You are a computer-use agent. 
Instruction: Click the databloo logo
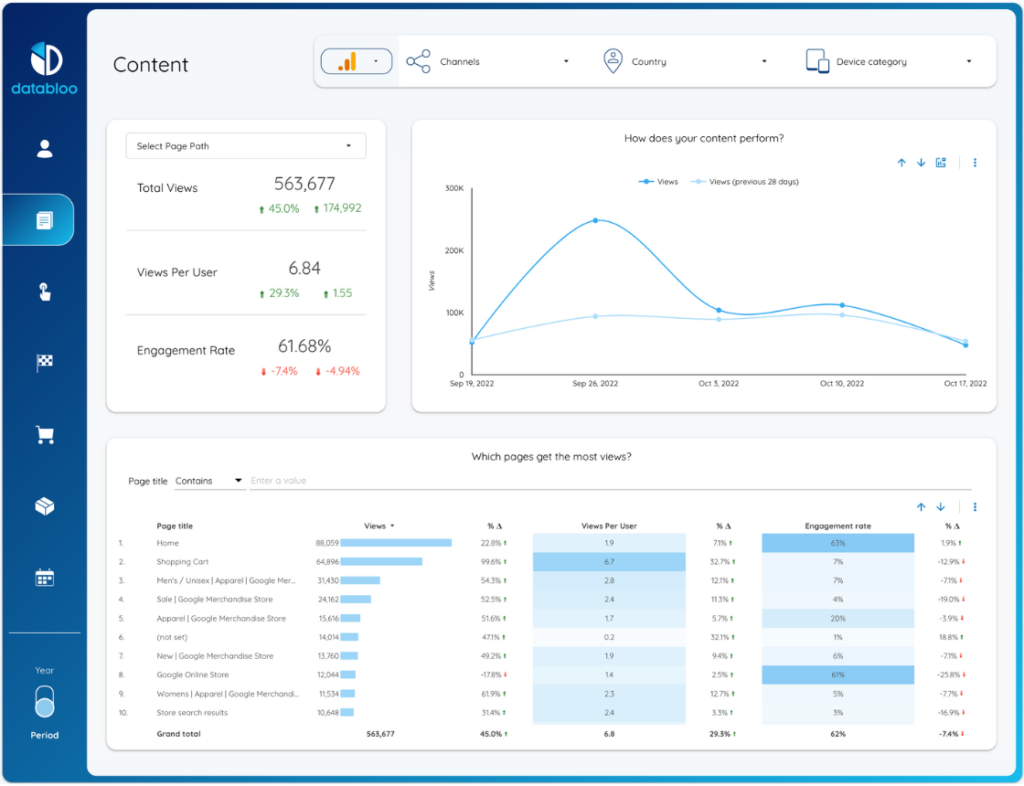point(44,69)
